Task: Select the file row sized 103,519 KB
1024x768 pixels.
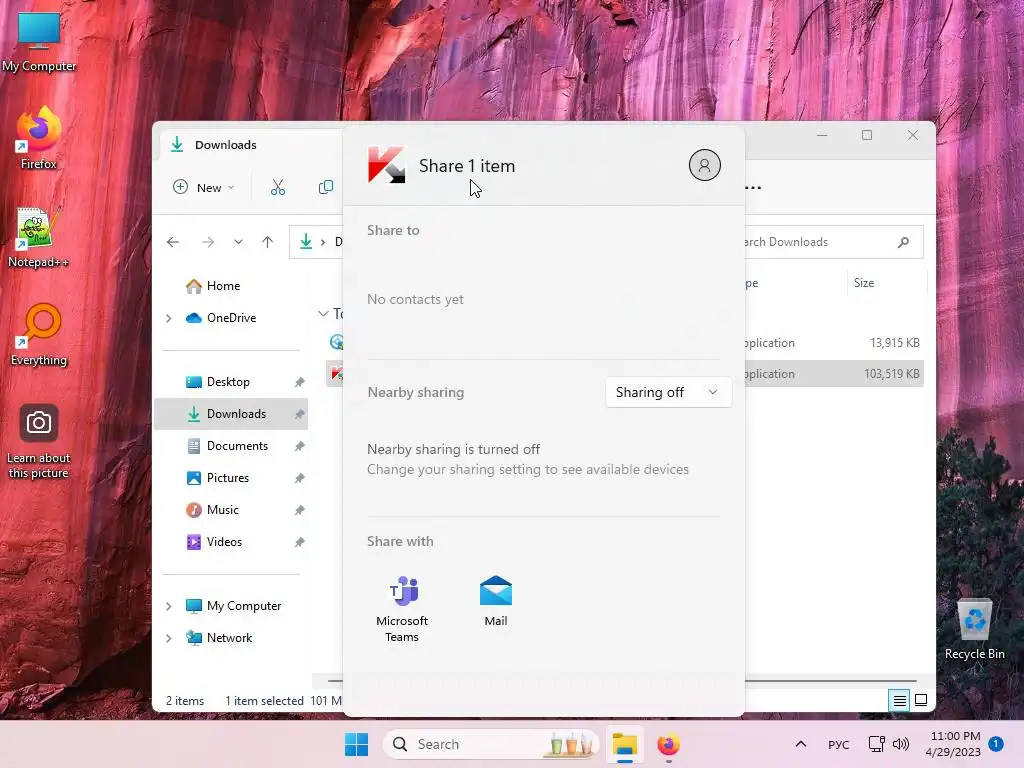Action: pyautogui.click(x=833, y=374)
